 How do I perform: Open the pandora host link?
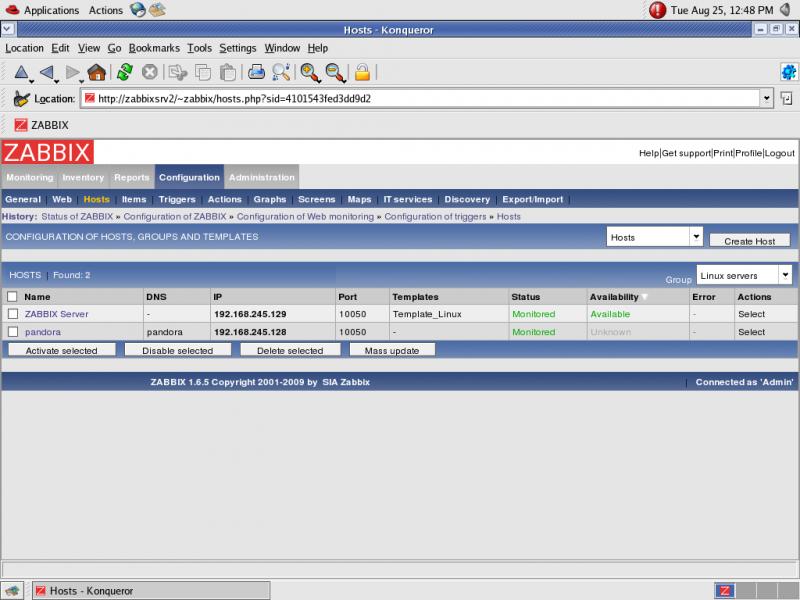click(43, 332)
